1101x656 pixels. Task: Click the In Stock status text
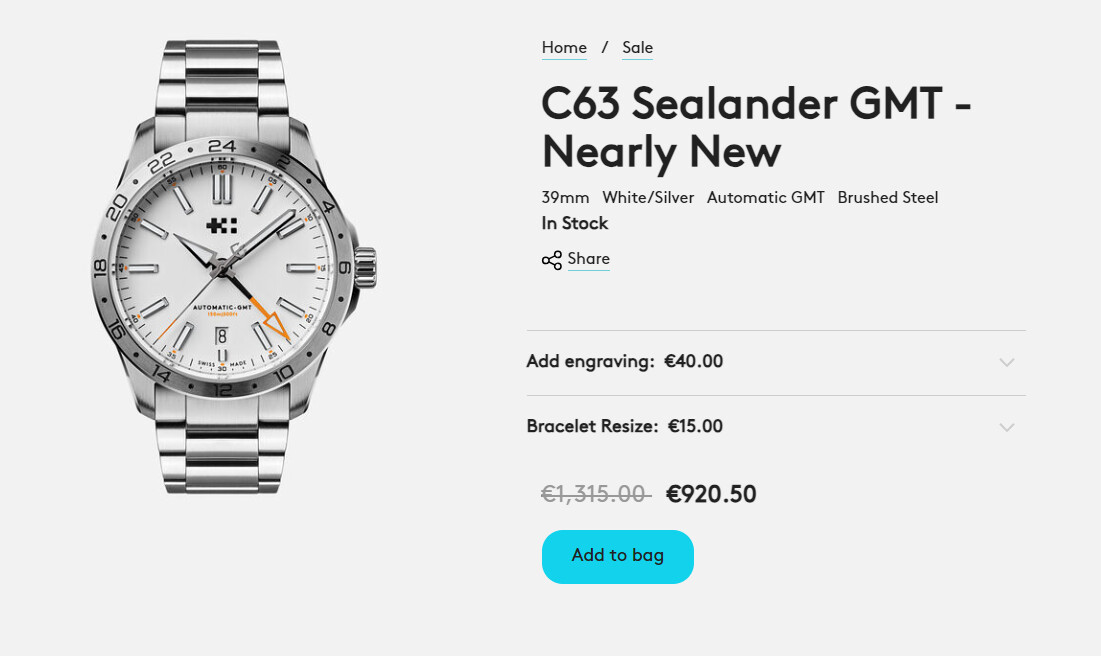tap(574, 223)
